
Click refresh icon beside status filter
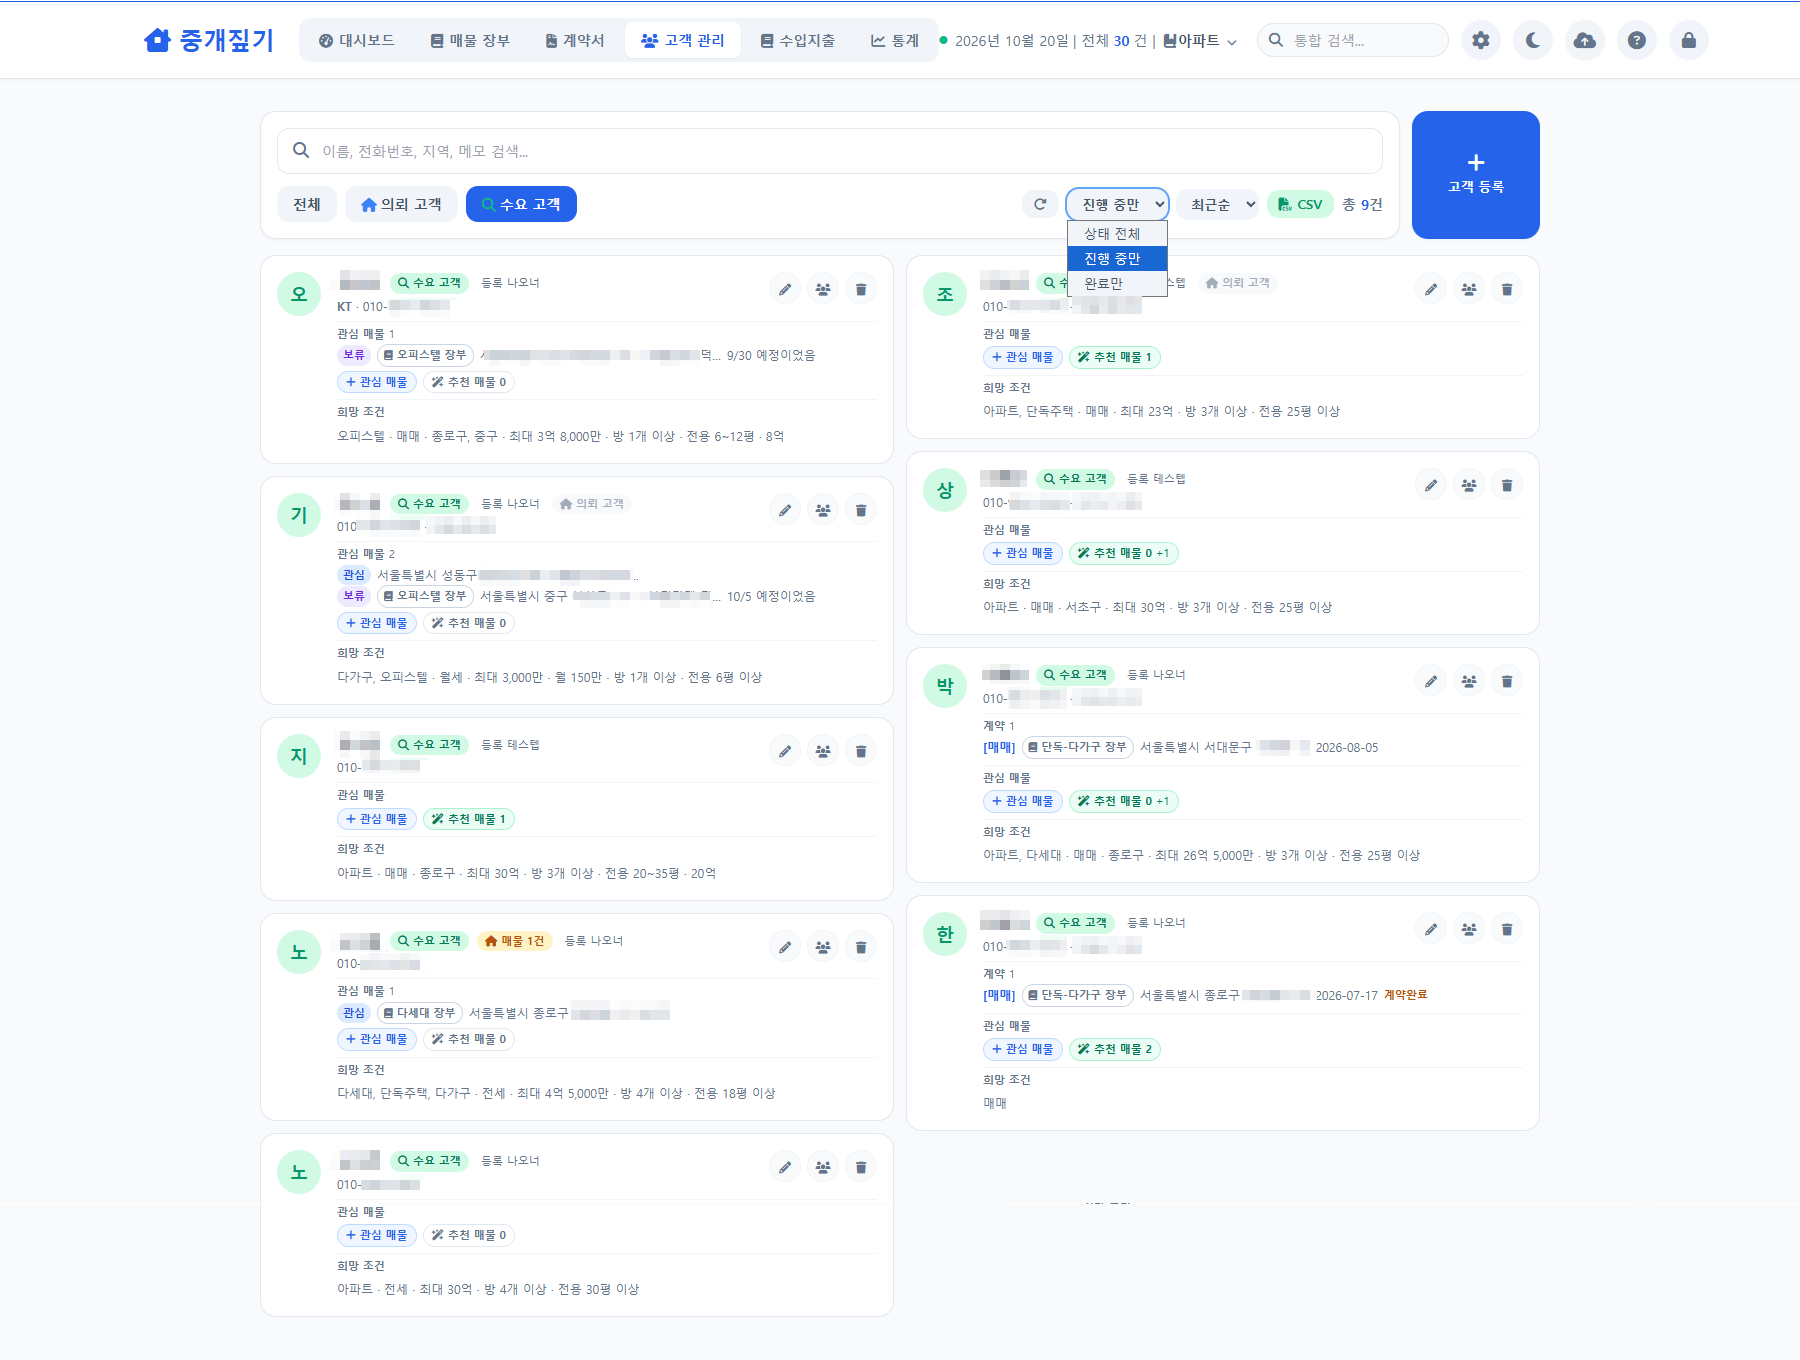click(1040, 204)
